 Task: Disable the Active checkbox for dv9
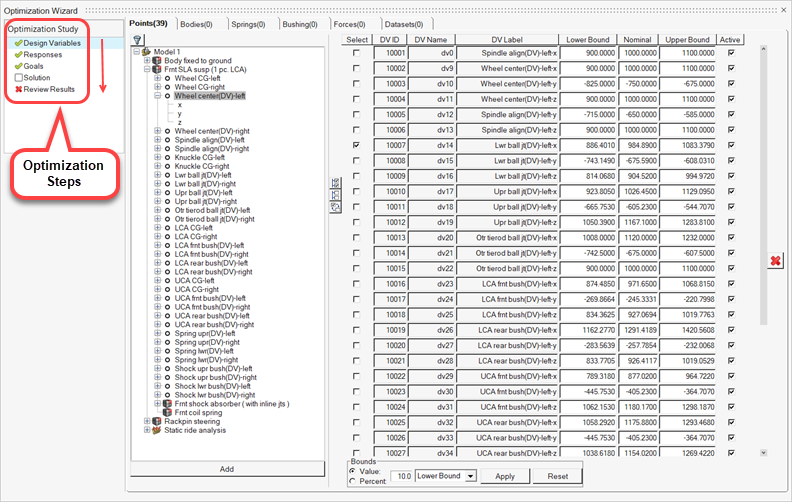(731, 68)
